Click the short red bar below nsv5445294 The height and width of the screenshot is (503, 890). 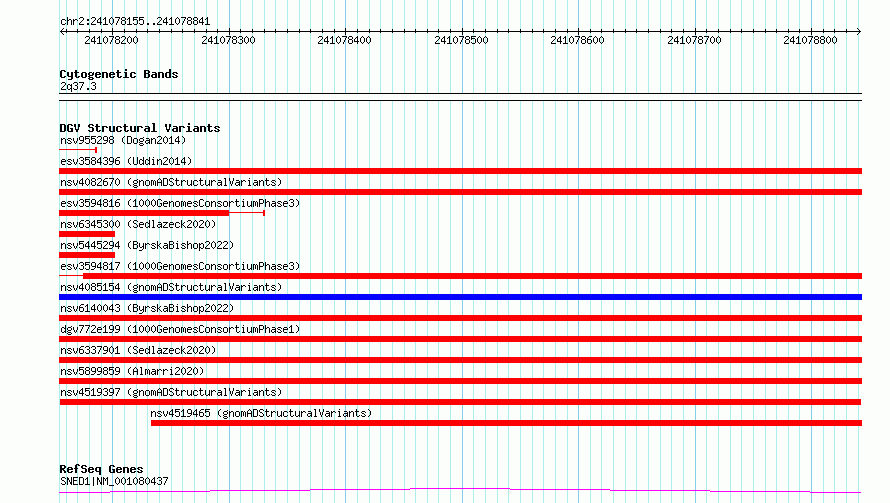(87, 255)
